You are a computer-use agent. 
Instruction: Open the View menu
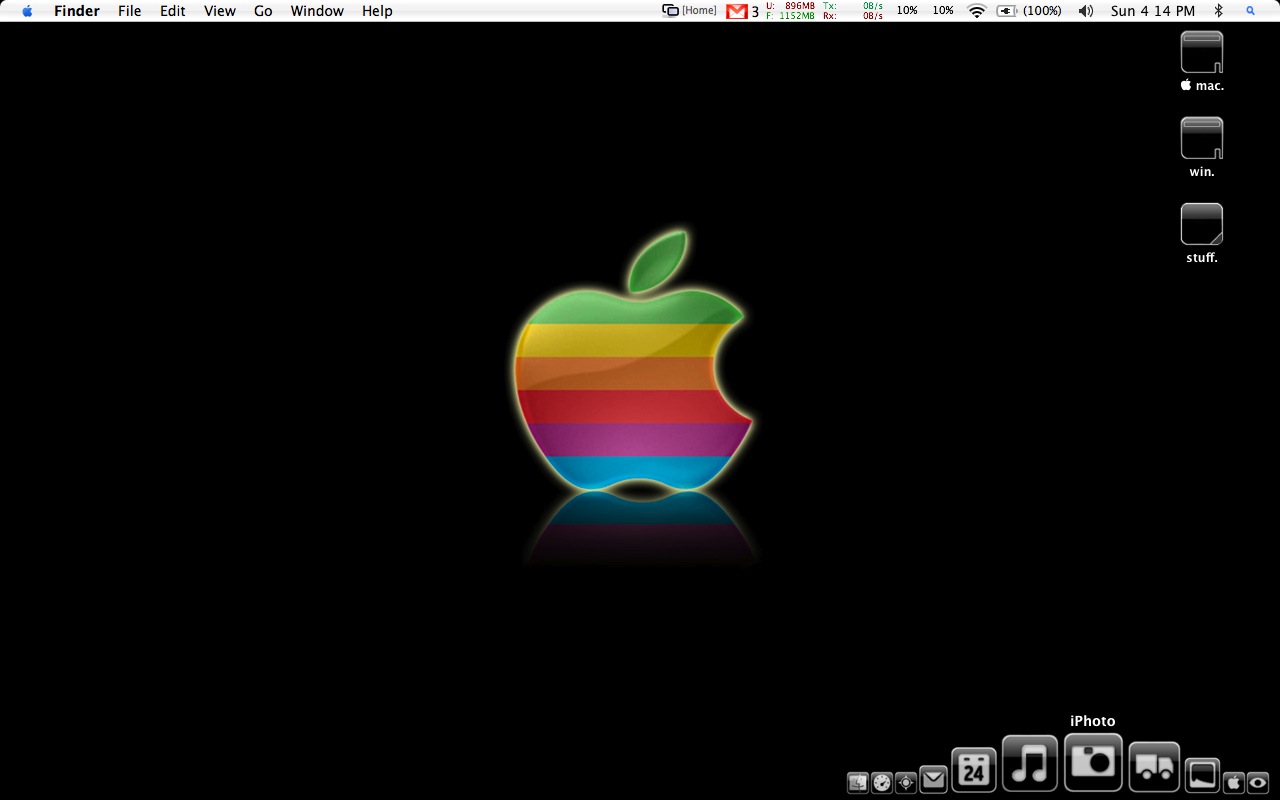click(219, 11)
